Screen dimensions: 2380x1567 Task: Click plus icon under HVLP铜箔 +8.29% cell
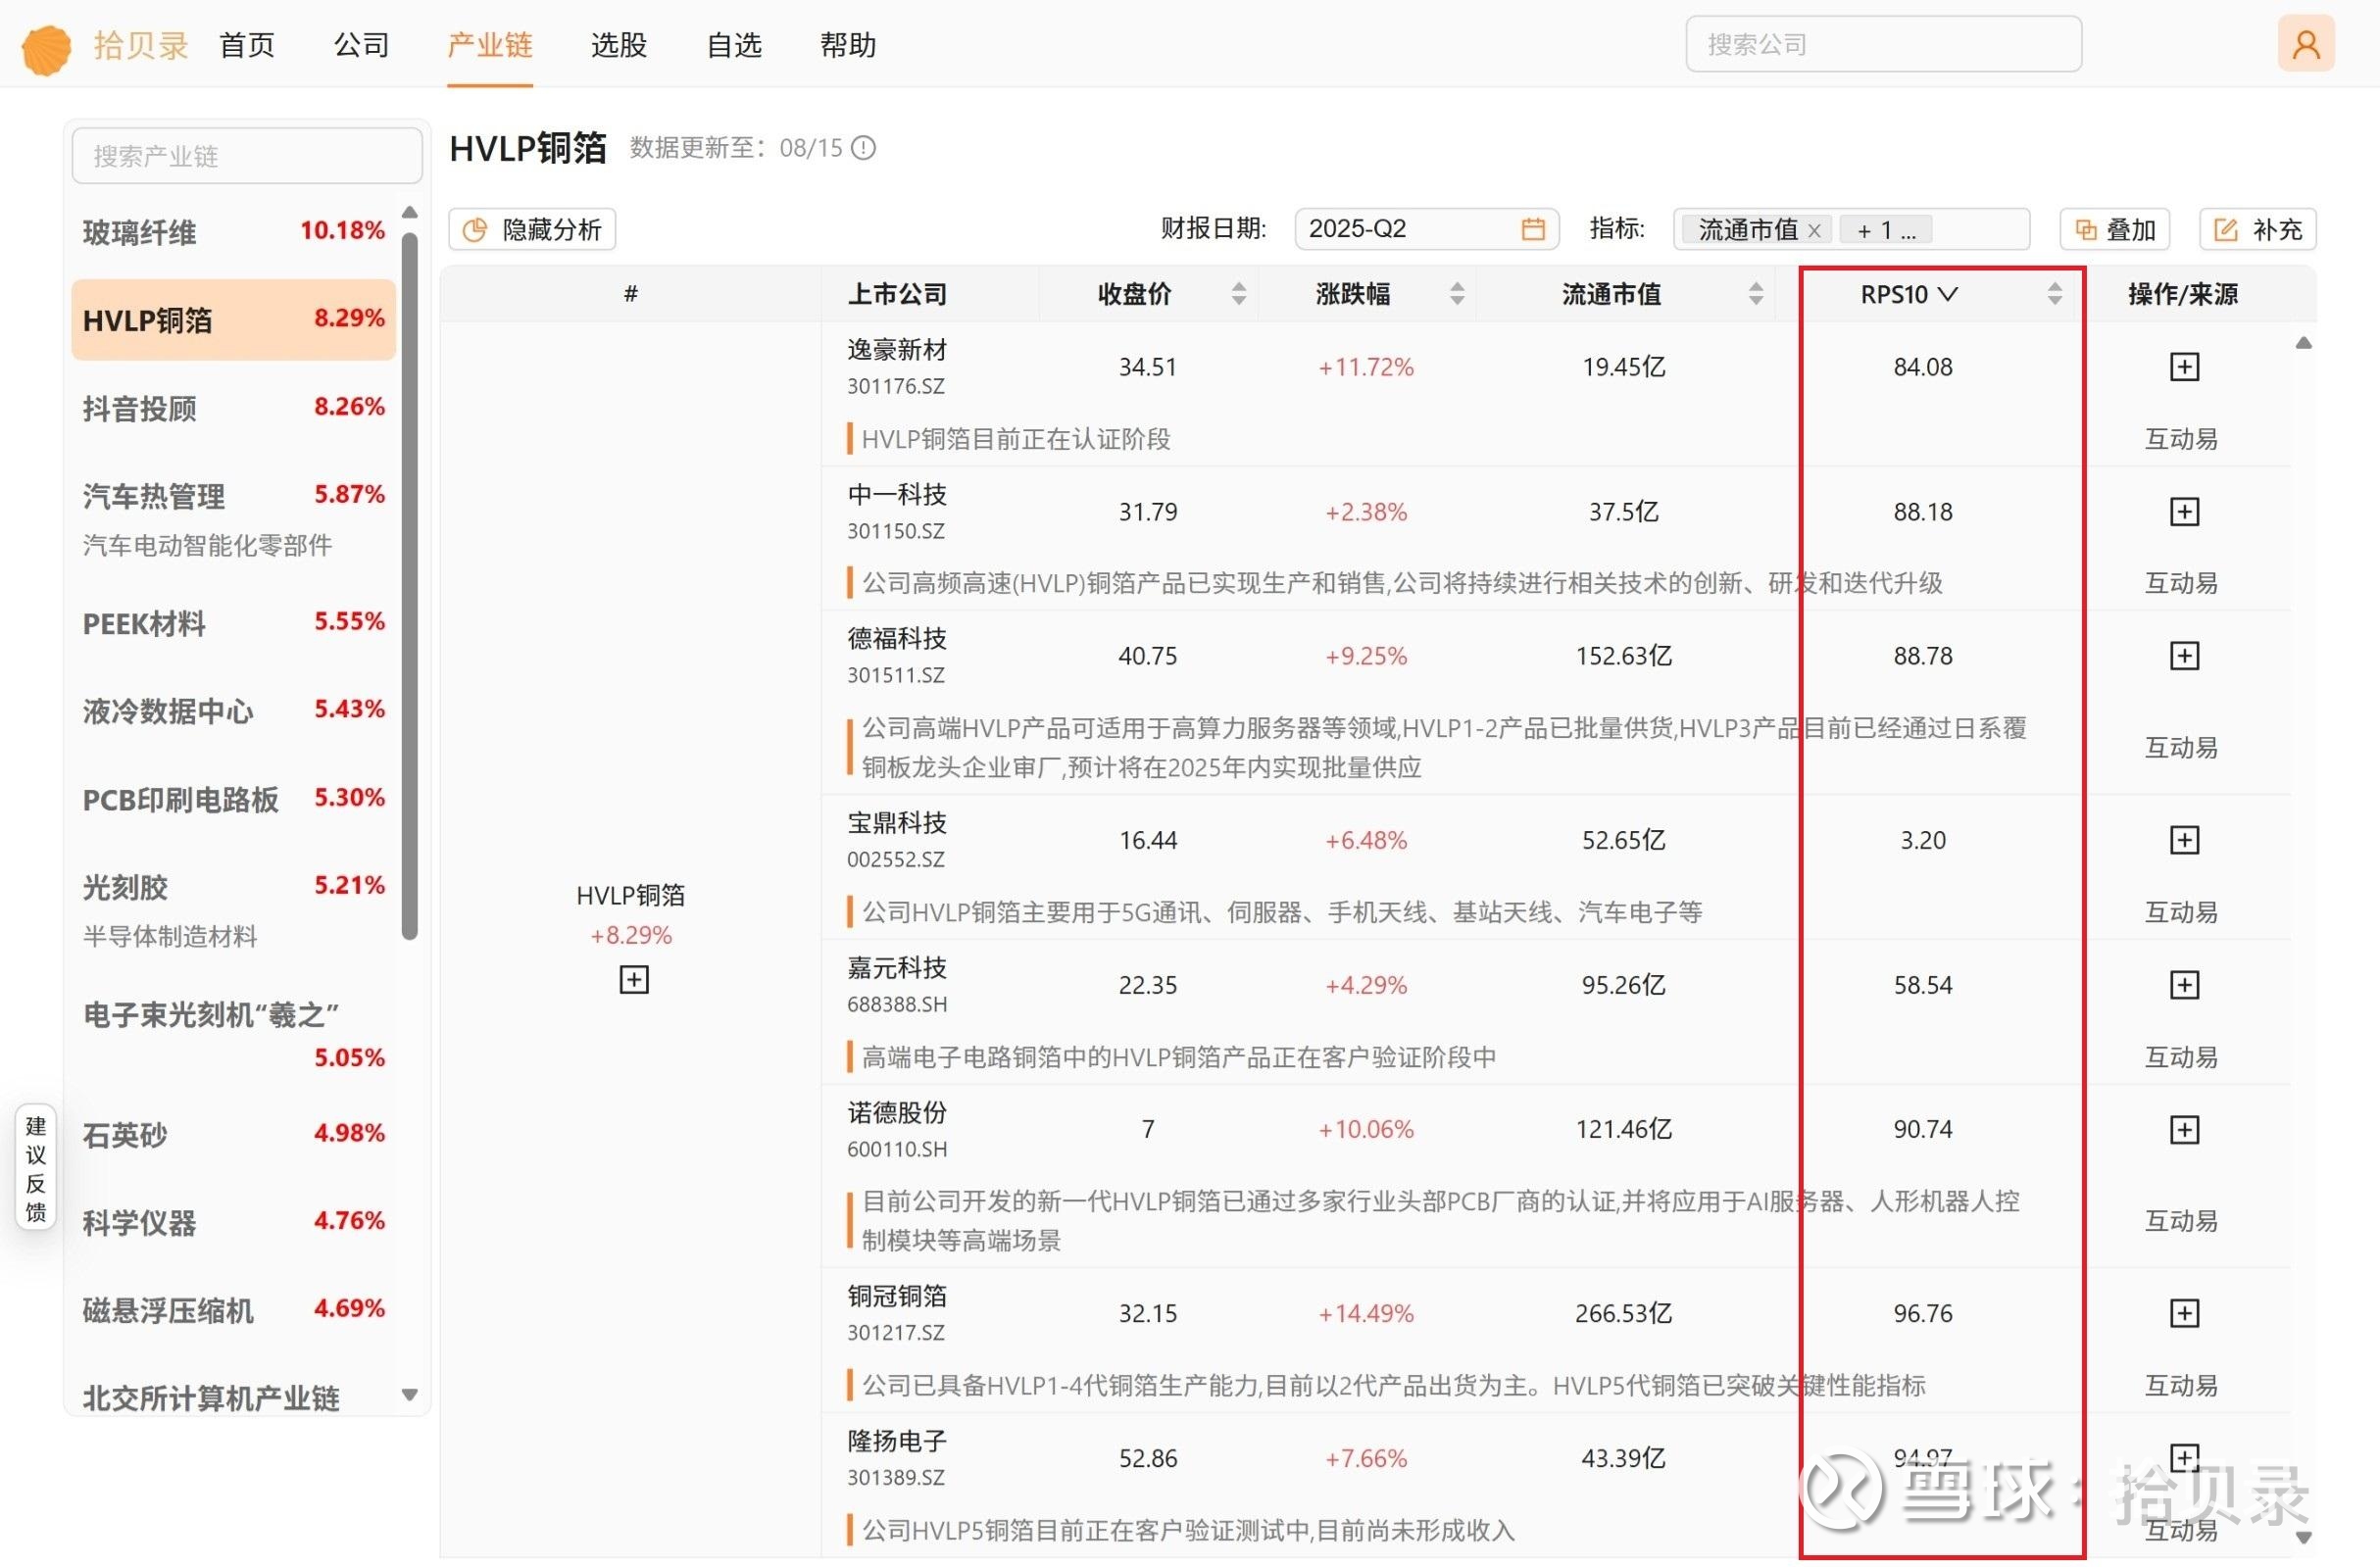point(633,979)
